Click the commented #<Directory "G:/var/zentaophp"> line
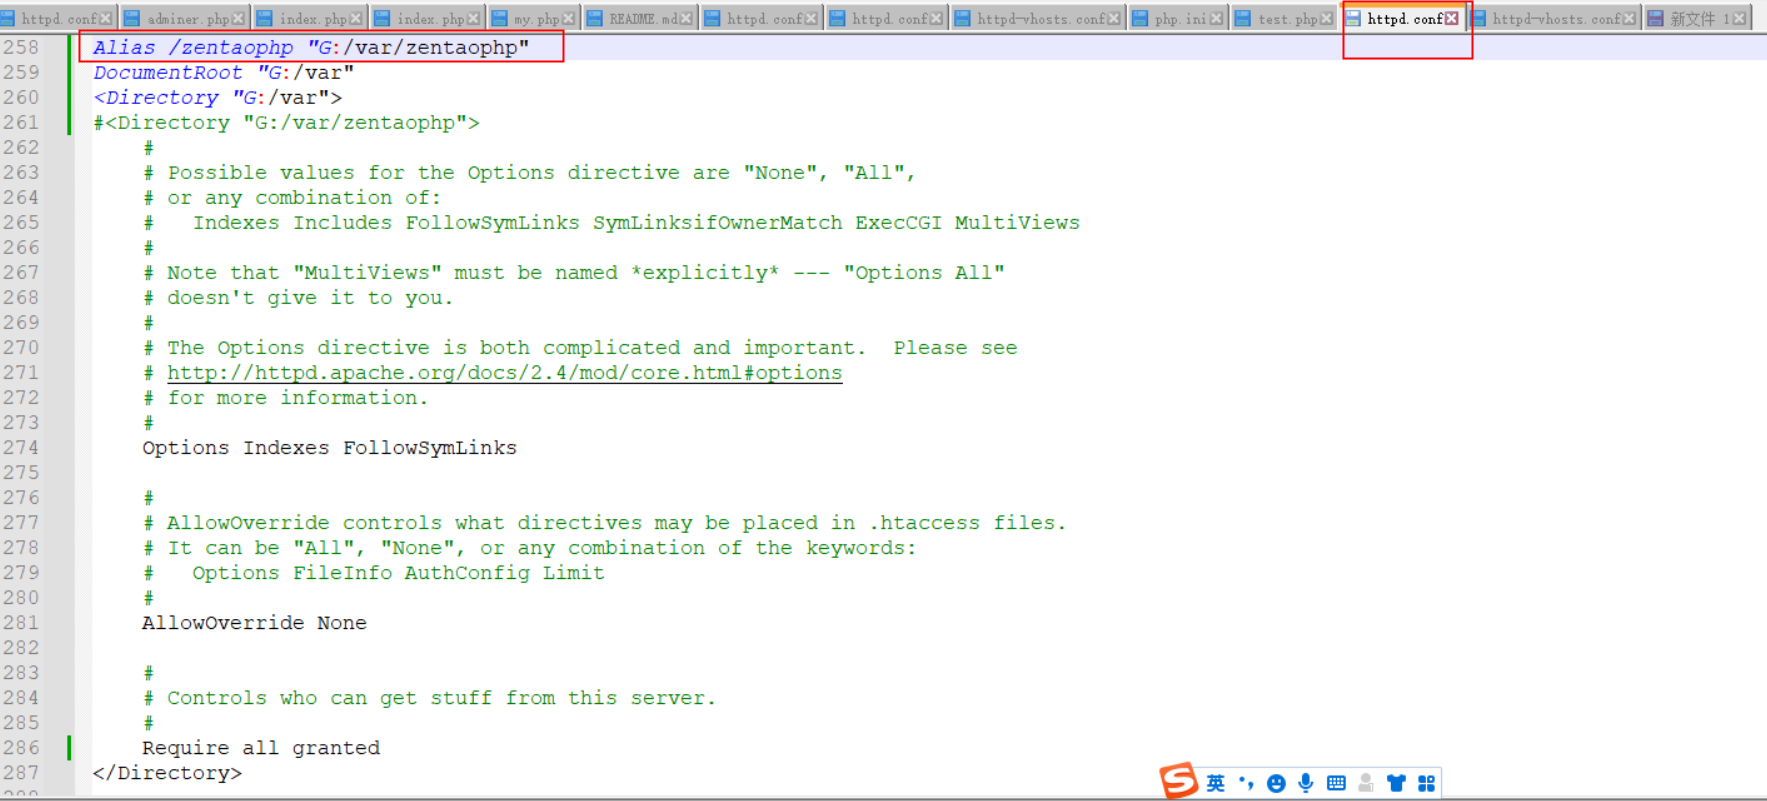This screenshot has height=801, width=1767. pos(286,123)
